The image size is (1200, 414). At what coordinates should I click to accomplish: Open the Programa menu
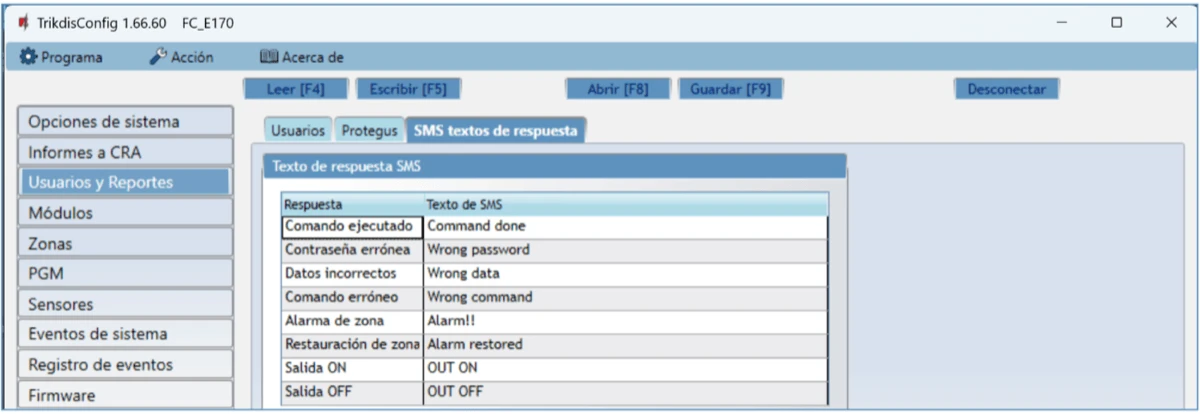coord(61,58)
